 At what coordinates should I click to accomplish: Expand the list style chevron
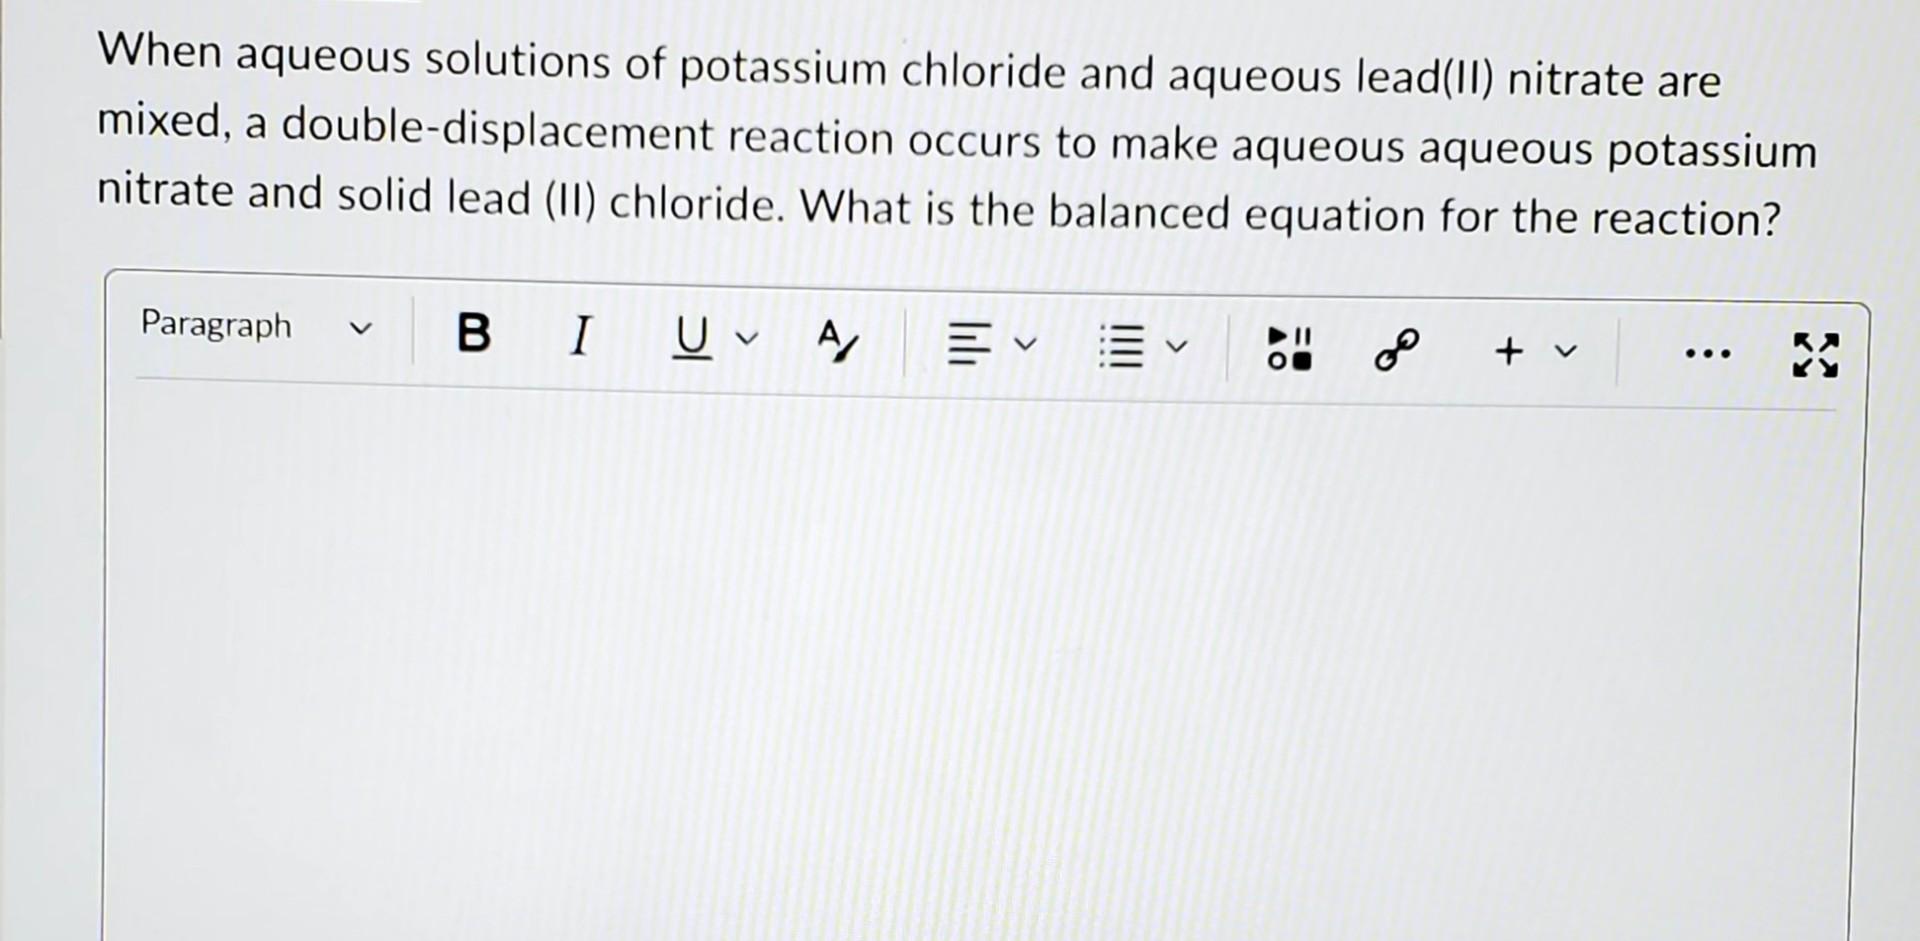(x=1175, y=347)
